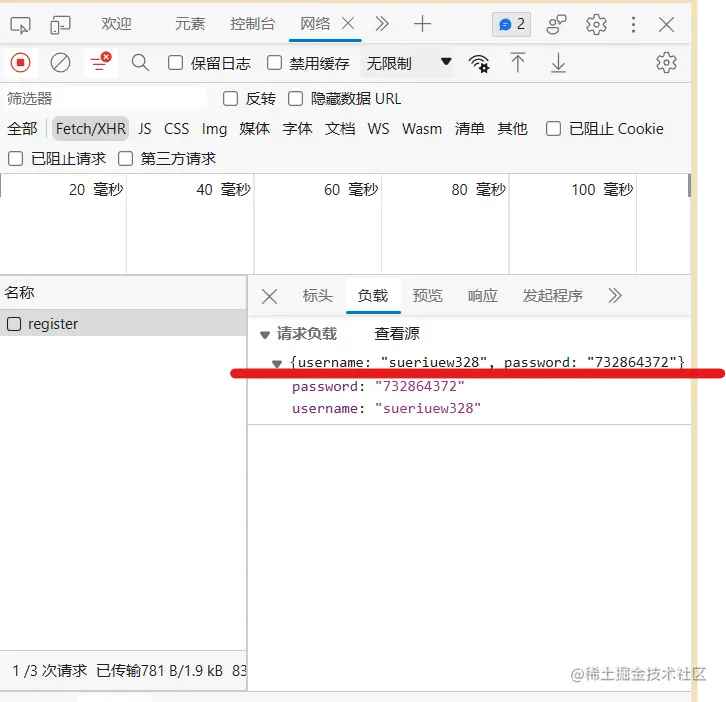Screen dimensions: 726x702
Task: Tick the checkbox beside register
Action: pos(14,324)
